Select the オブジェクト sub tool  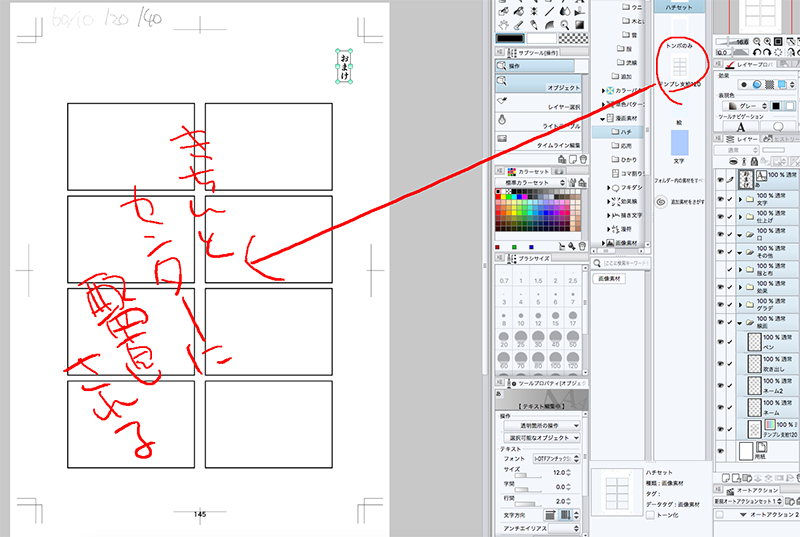[538, 84]
